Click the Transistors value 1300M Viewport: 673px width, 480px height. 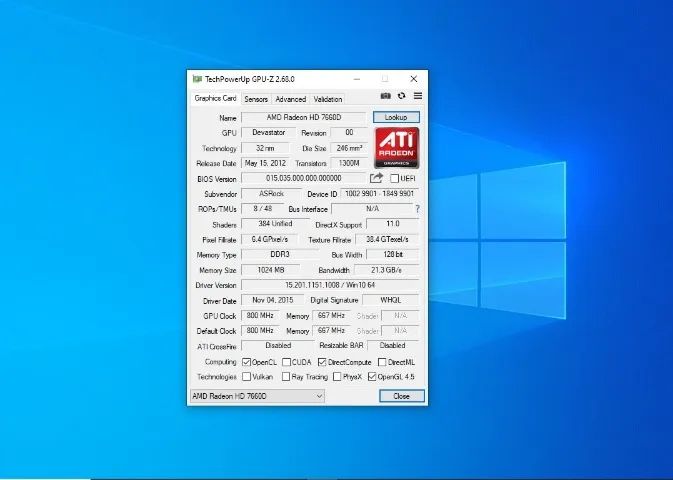tap(349, 163)
